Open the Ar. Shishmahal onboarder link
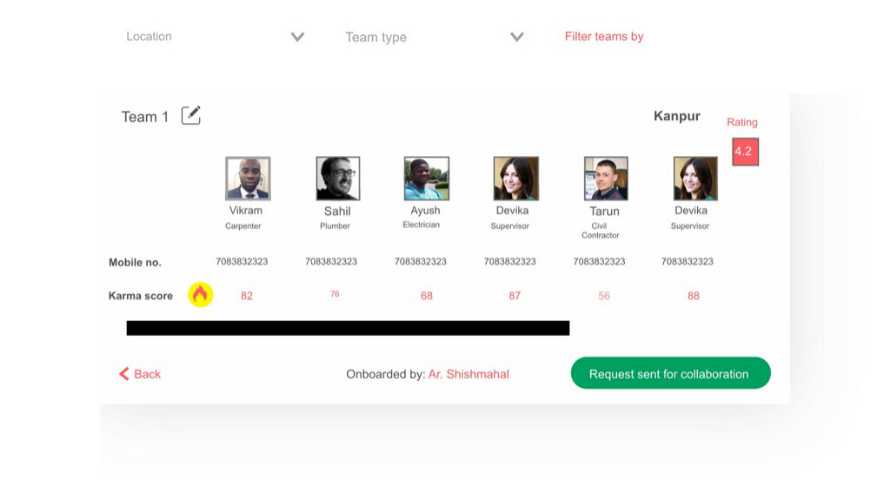 469,374
